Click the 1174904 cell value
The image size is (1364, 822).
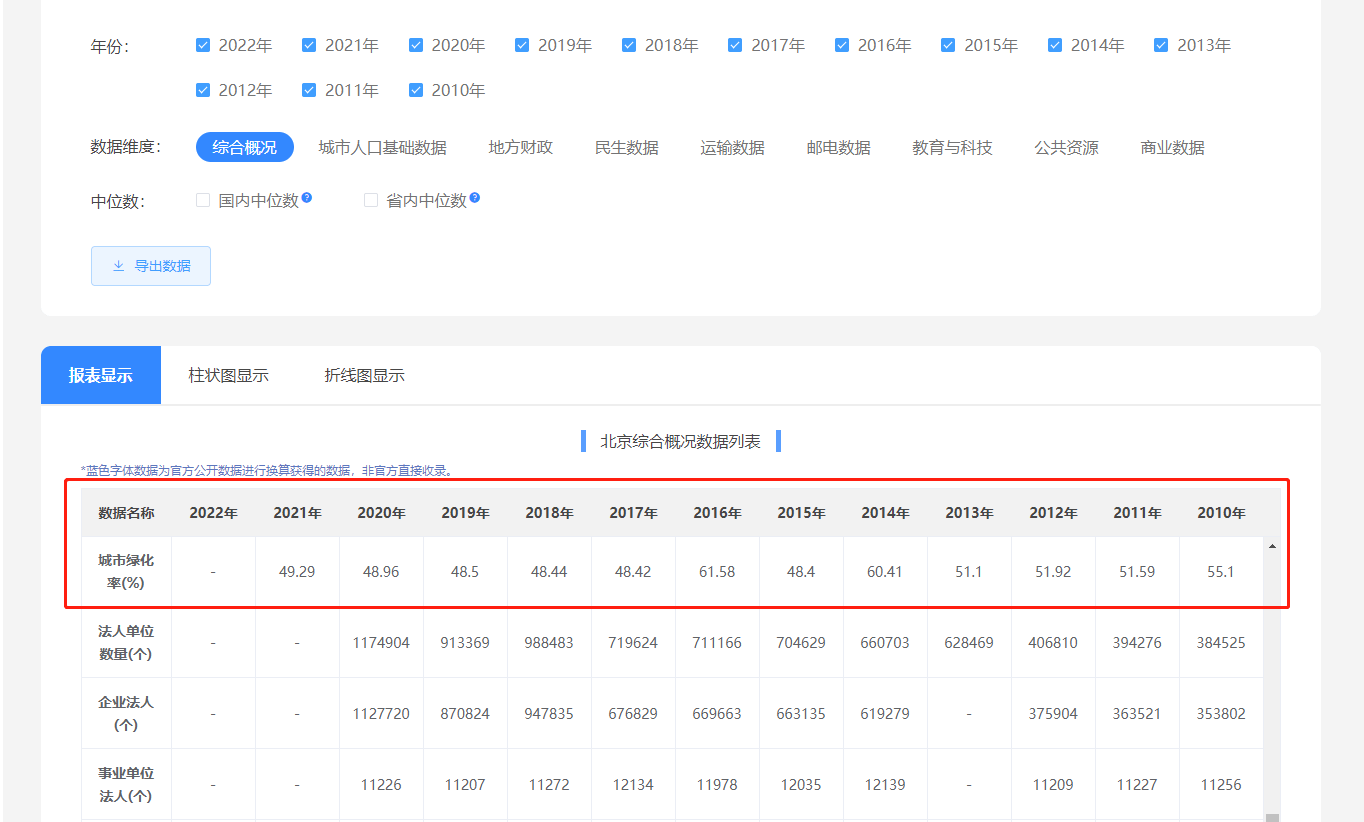tap(382, 643)
